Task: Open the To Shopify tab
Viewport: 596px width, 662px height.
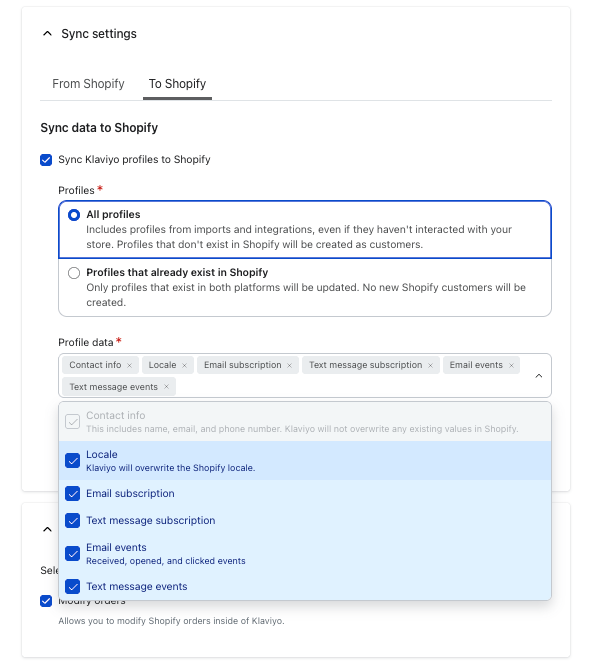Action: click(177, 84)
